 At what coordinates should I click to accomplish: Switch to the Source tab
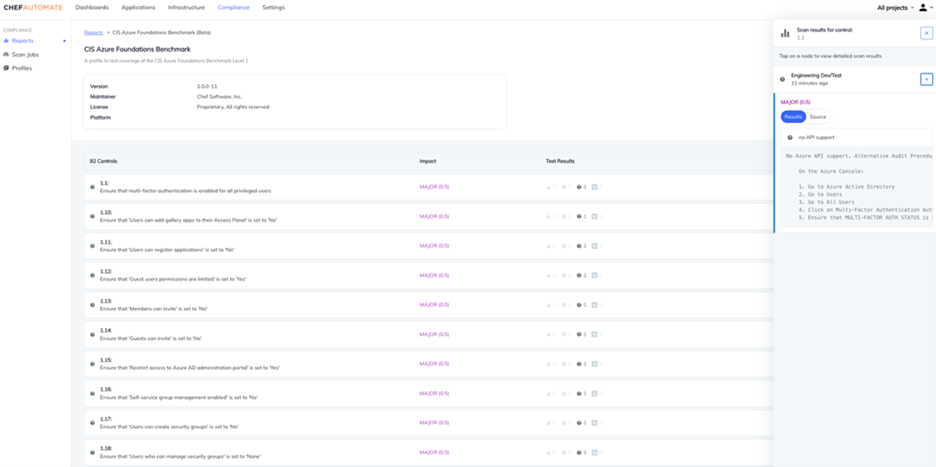tap(818, 117)
